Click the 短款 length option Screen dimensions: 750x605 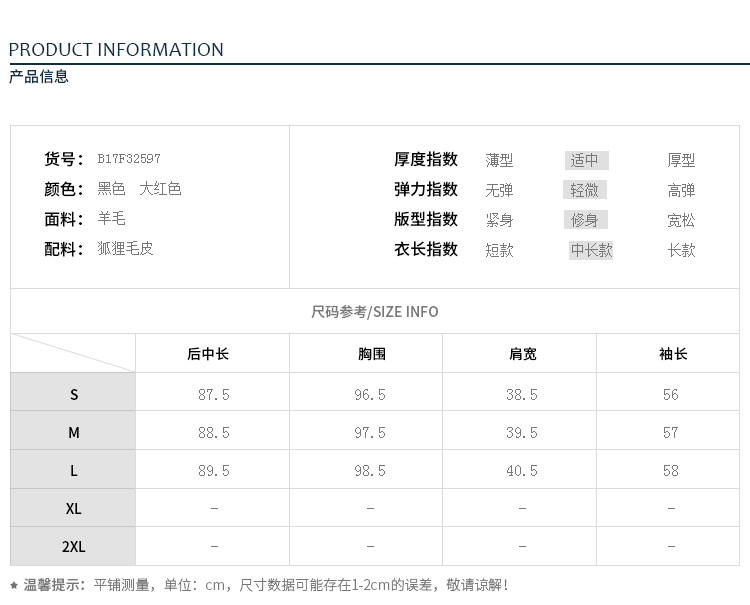499,250
